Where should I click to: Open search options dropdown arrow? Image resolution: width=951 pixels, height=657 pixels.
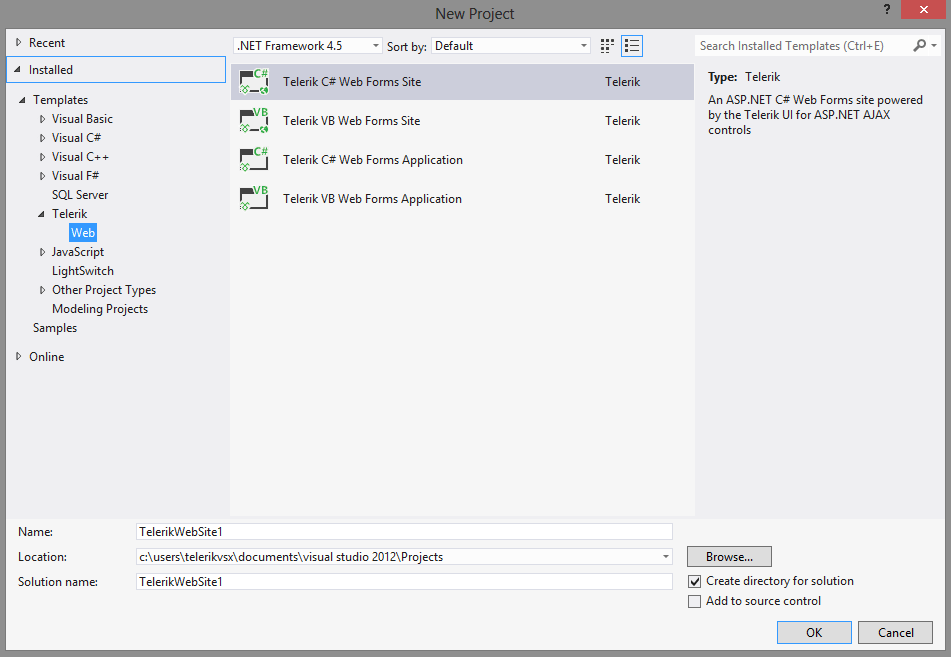pyautogui.click(x=934, y=45)
